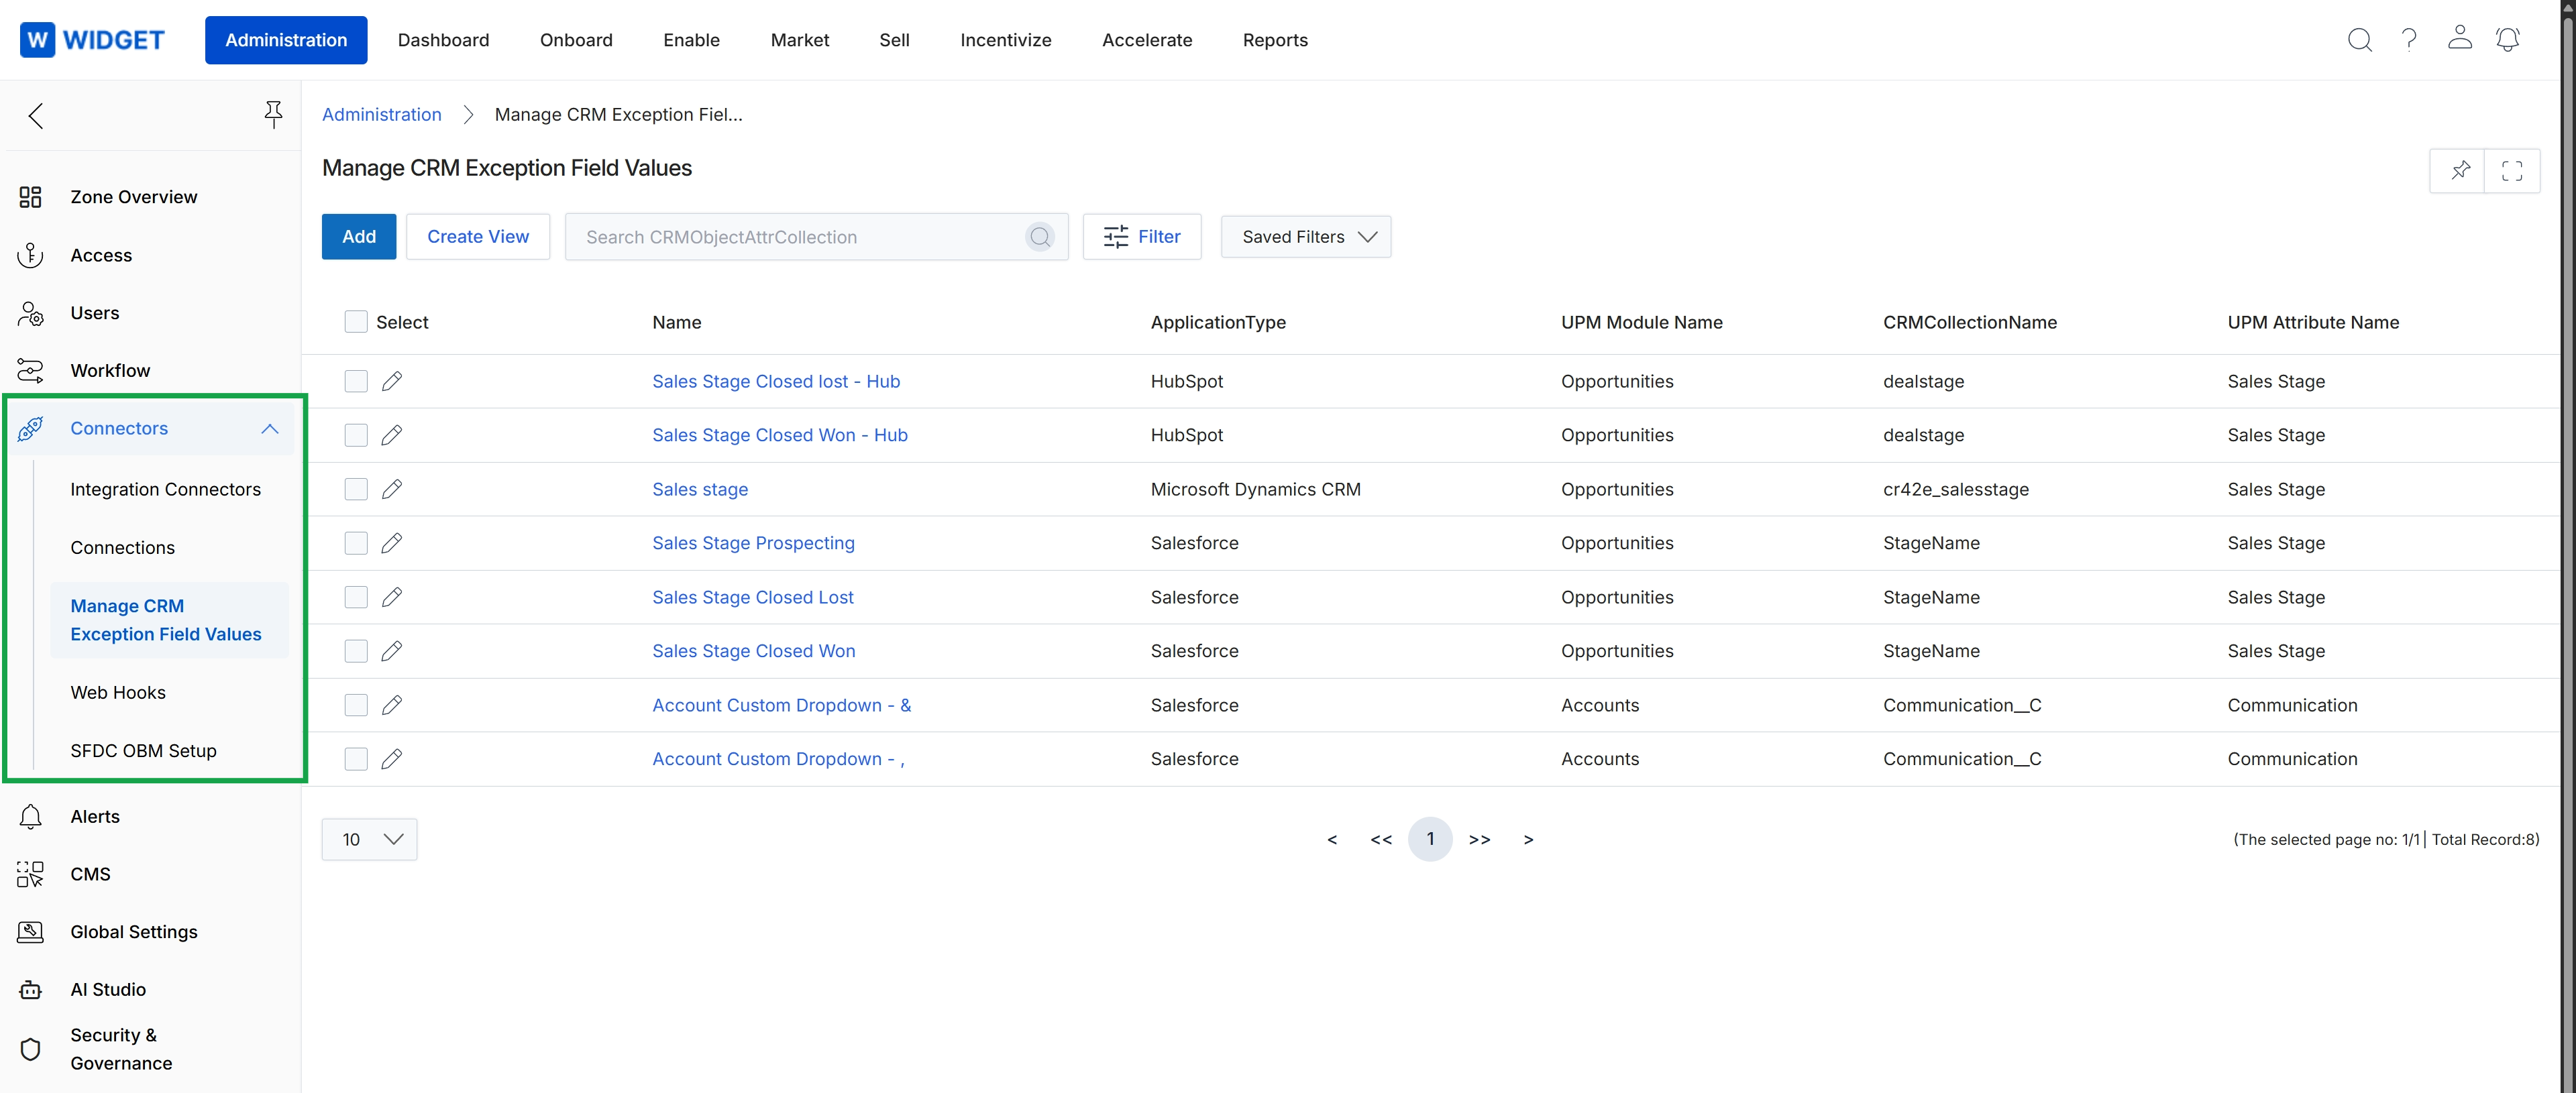Click the Add button

click(x=359, y=237)
